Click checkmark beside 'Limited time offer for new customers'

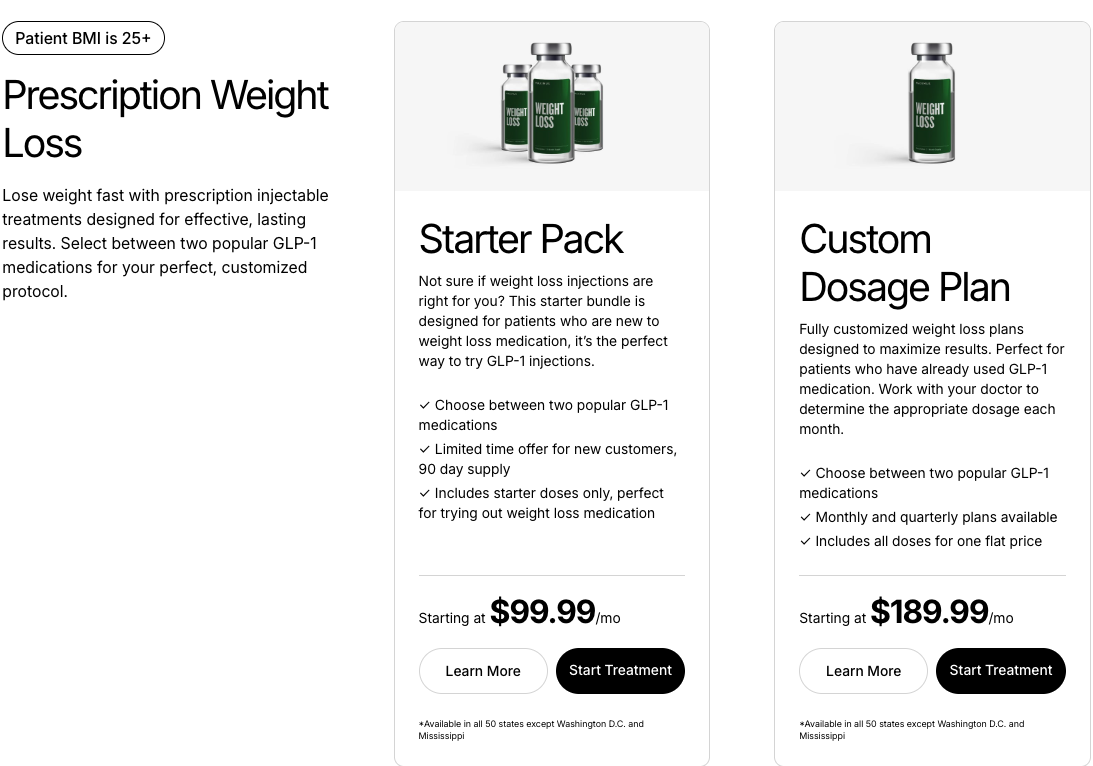coord(425,450)
